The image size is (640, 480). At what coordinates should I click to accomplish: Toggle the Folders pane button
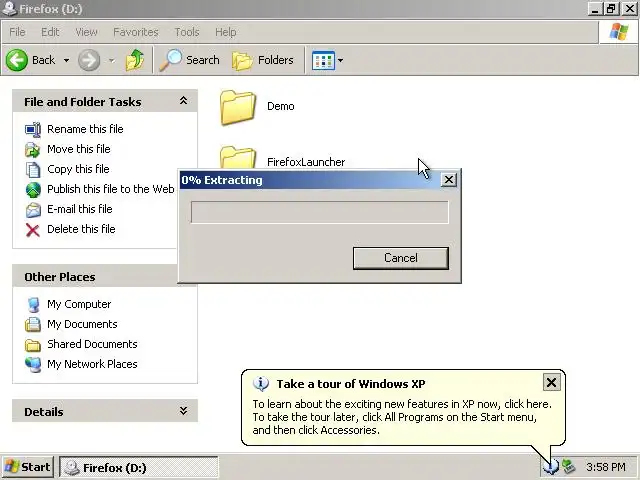coord(262,60)
